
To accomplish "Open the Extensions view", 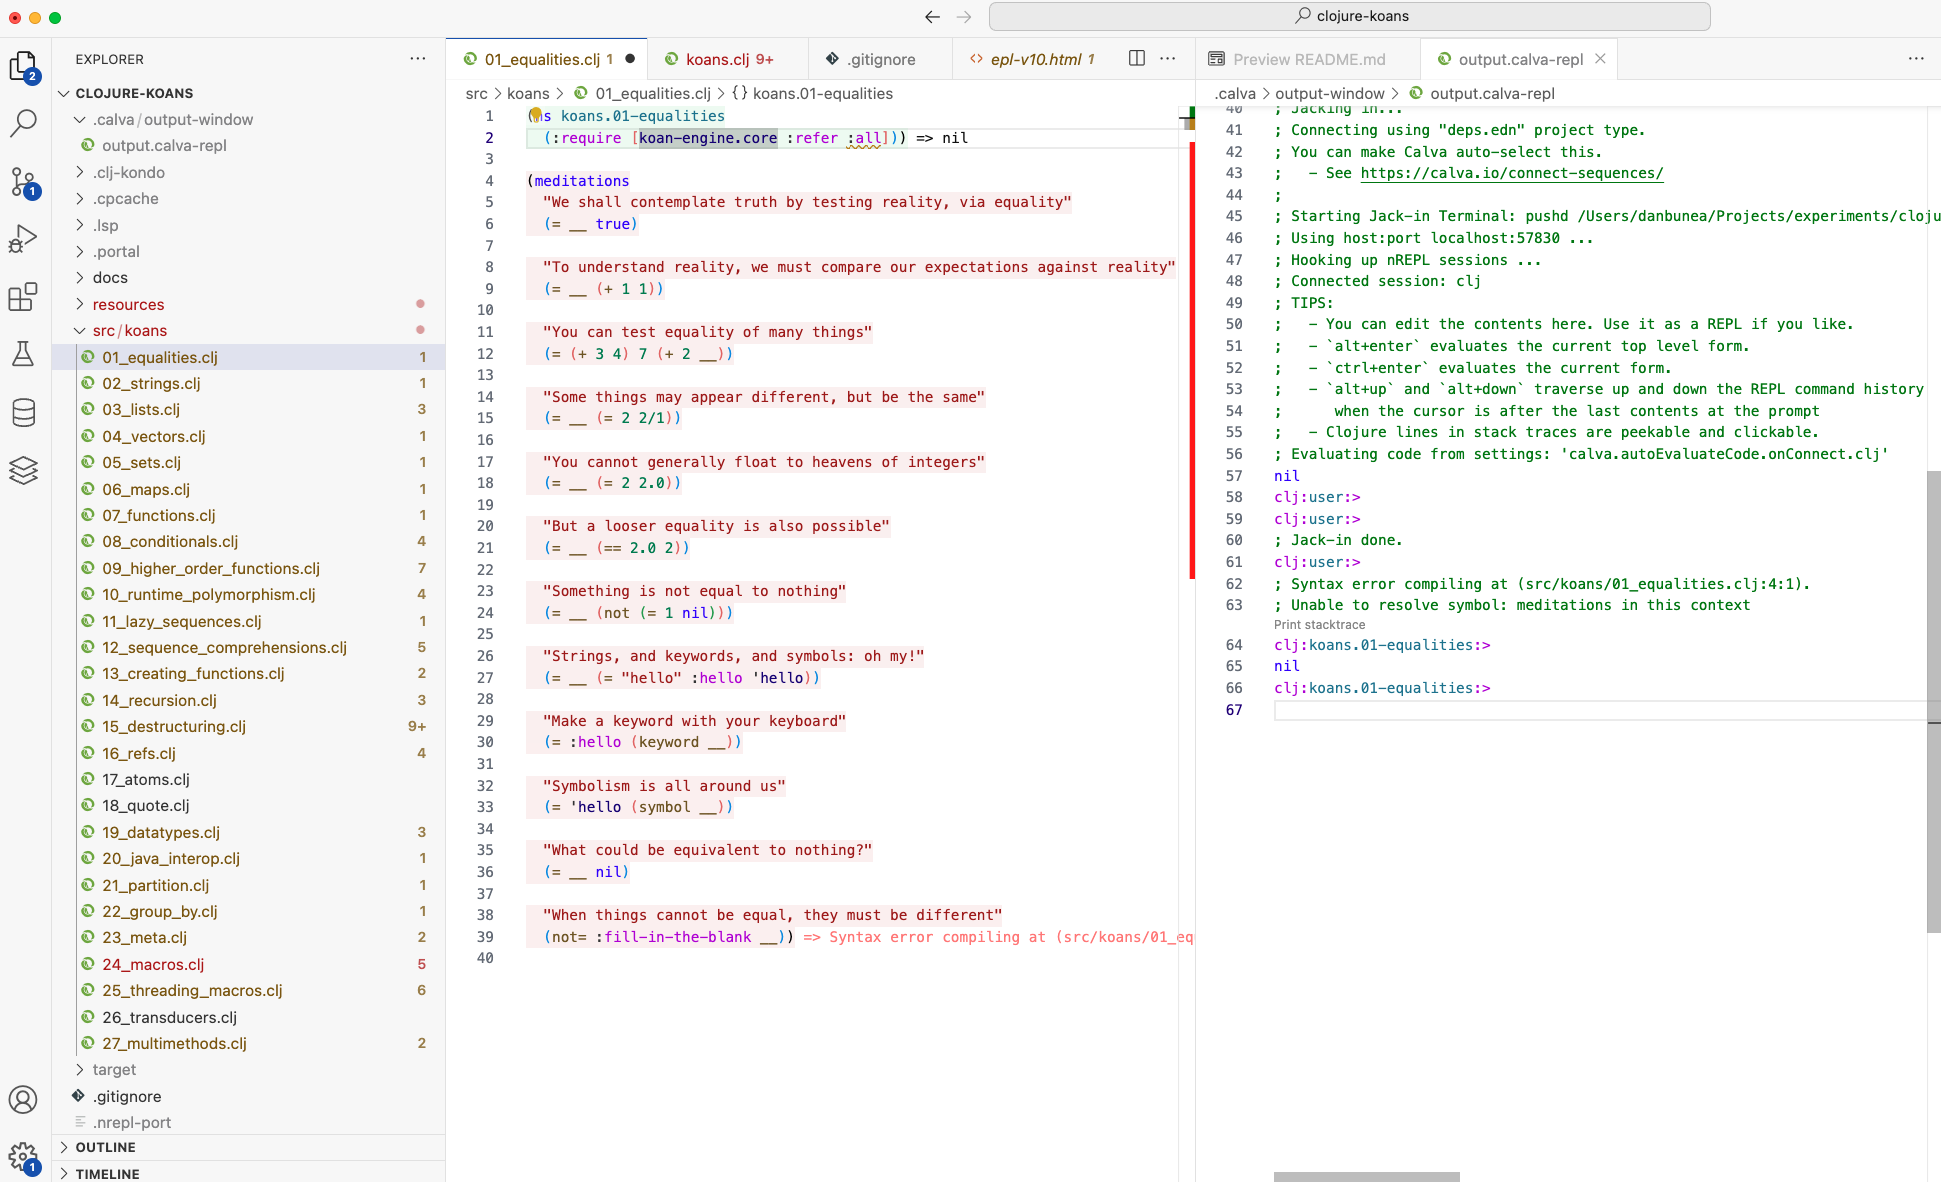I will click(23, 297).
